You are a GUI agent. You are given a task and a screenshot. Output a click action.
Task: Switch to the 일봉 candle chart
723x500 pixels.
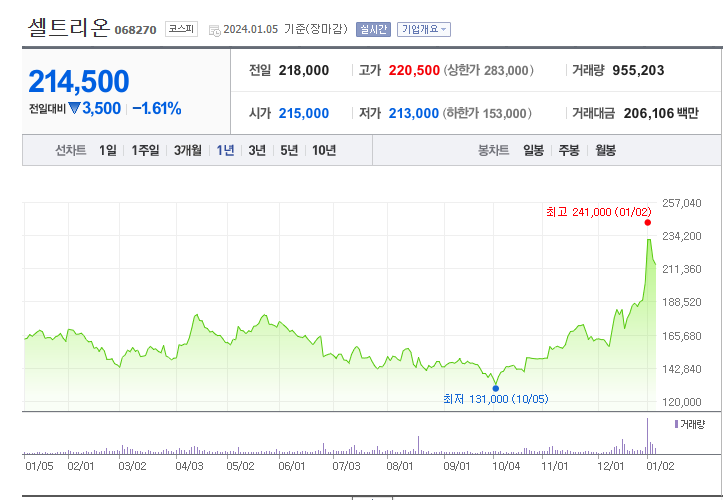click(x=533, y=150)
